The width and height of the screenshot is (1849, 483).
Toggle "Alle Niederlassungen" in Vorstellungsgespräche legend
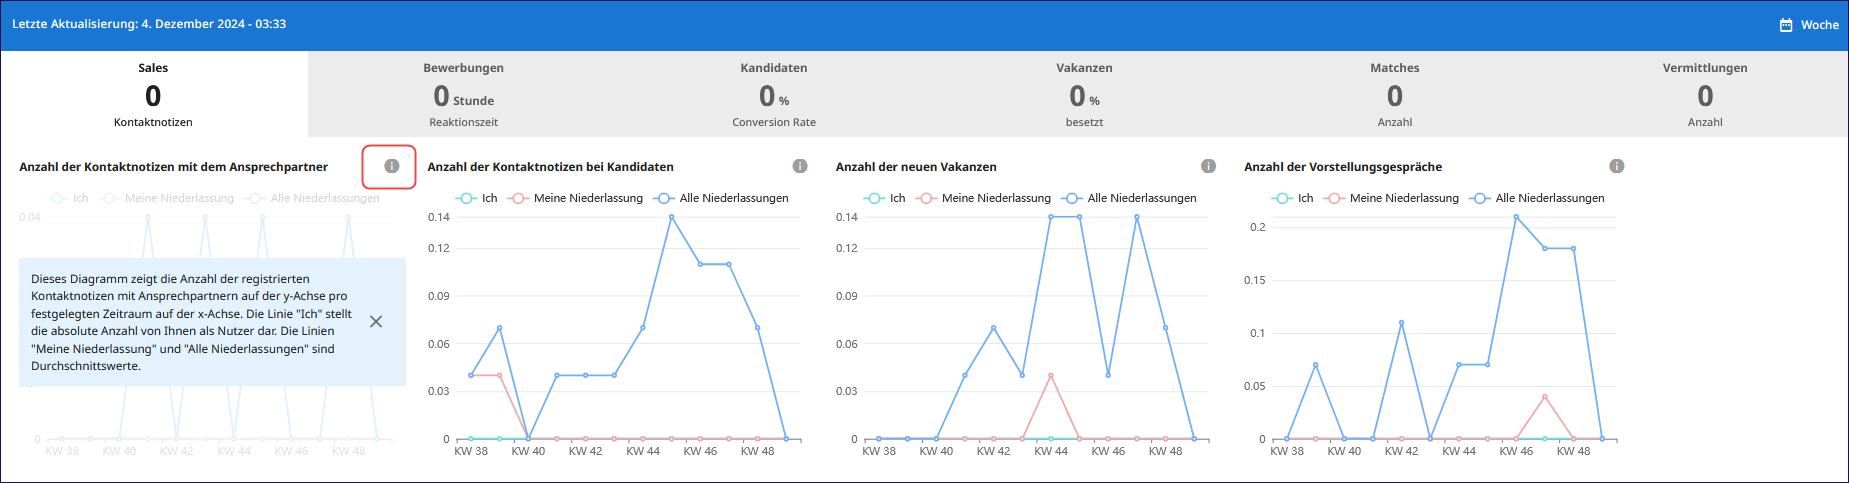click(1538, 198)
